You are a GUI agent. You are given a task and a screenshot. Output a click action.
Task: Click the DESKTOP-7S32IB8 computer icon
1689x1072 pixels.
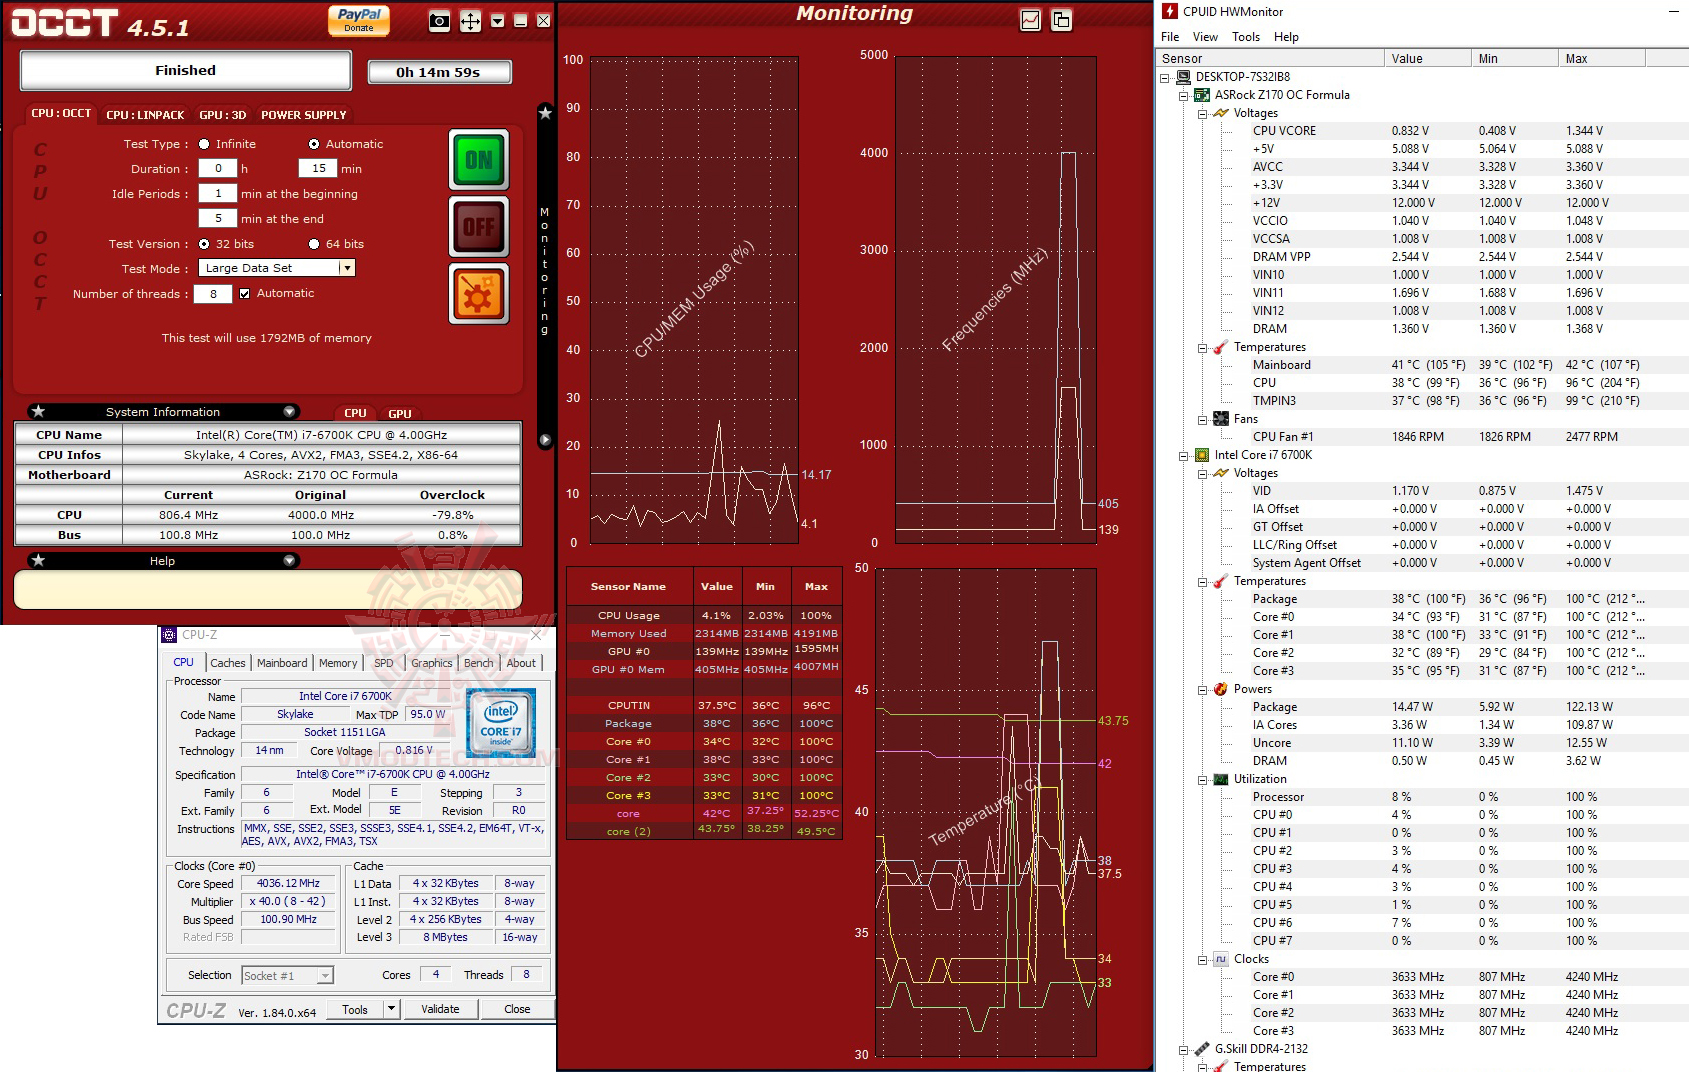(x=1183, y=77)
